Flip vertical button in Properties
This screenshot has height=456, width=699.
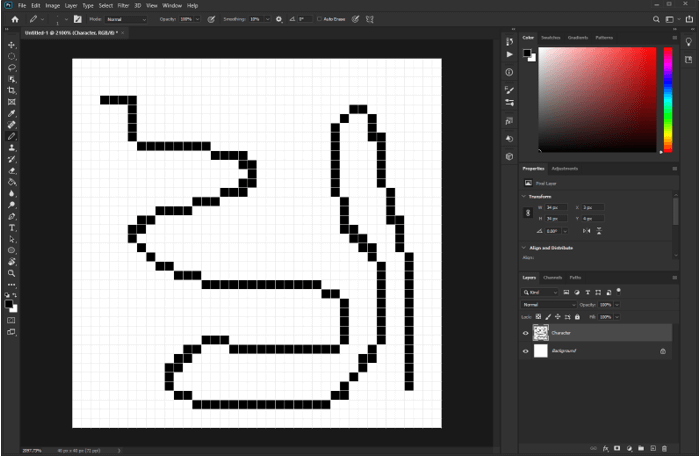click(599, 231)
